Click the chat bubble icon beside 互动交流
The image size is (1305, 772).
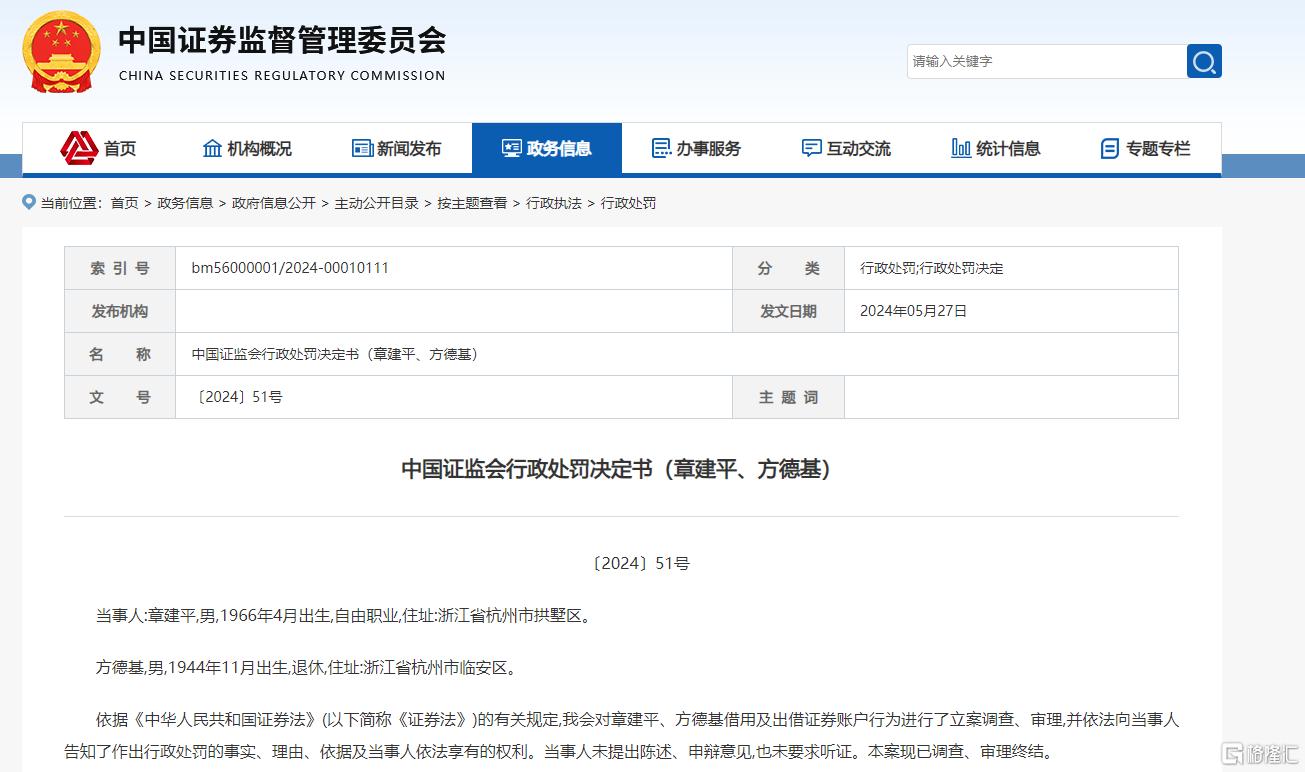(x=811, y=148)
